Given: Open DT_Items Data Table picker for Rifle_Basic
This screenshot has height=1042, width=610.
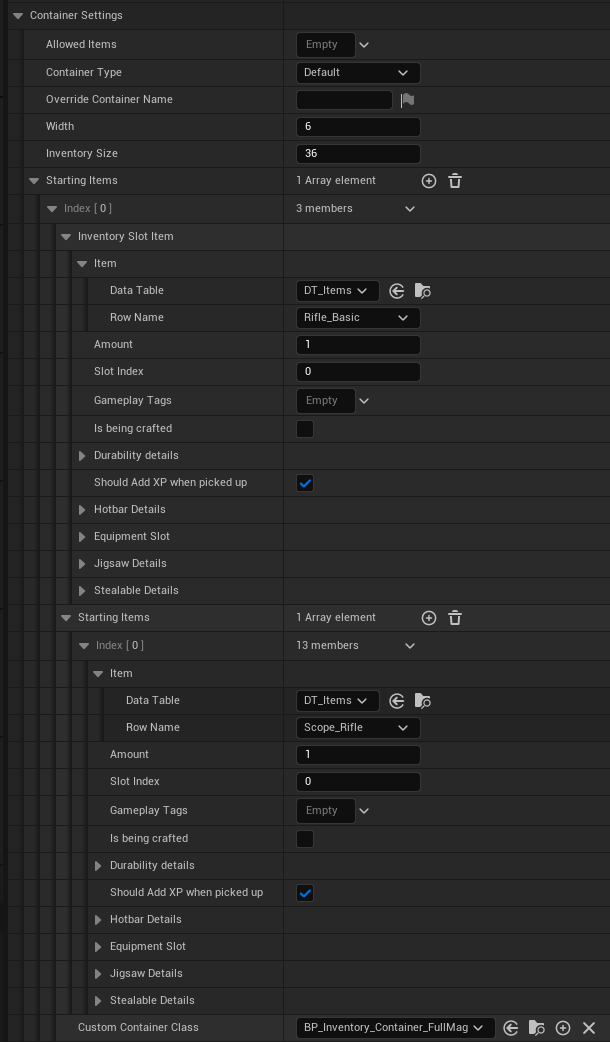Looking at the screenshot, I should pyautogui.click(x=338, y=291).
